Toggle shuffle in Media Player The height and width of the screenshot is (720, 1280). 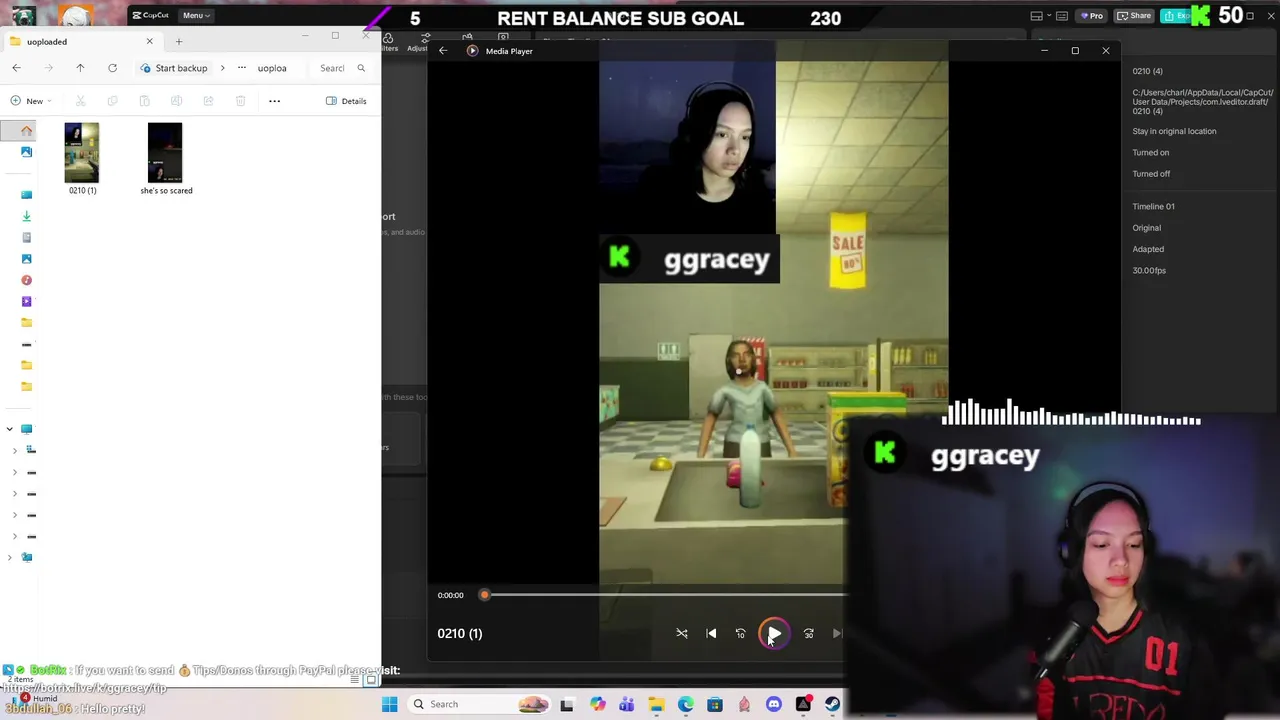pyautogui.click(x=682, y=633)
